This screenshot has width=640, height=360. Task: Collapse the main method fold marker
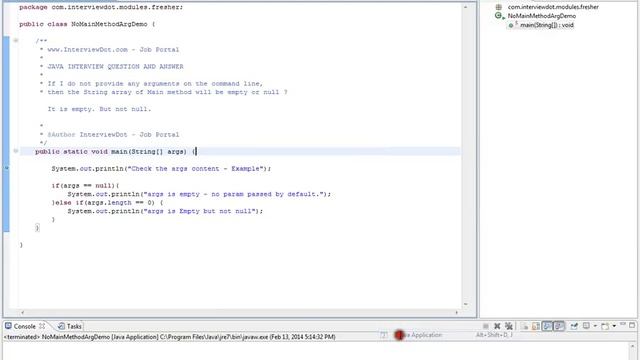pos(16,151)
